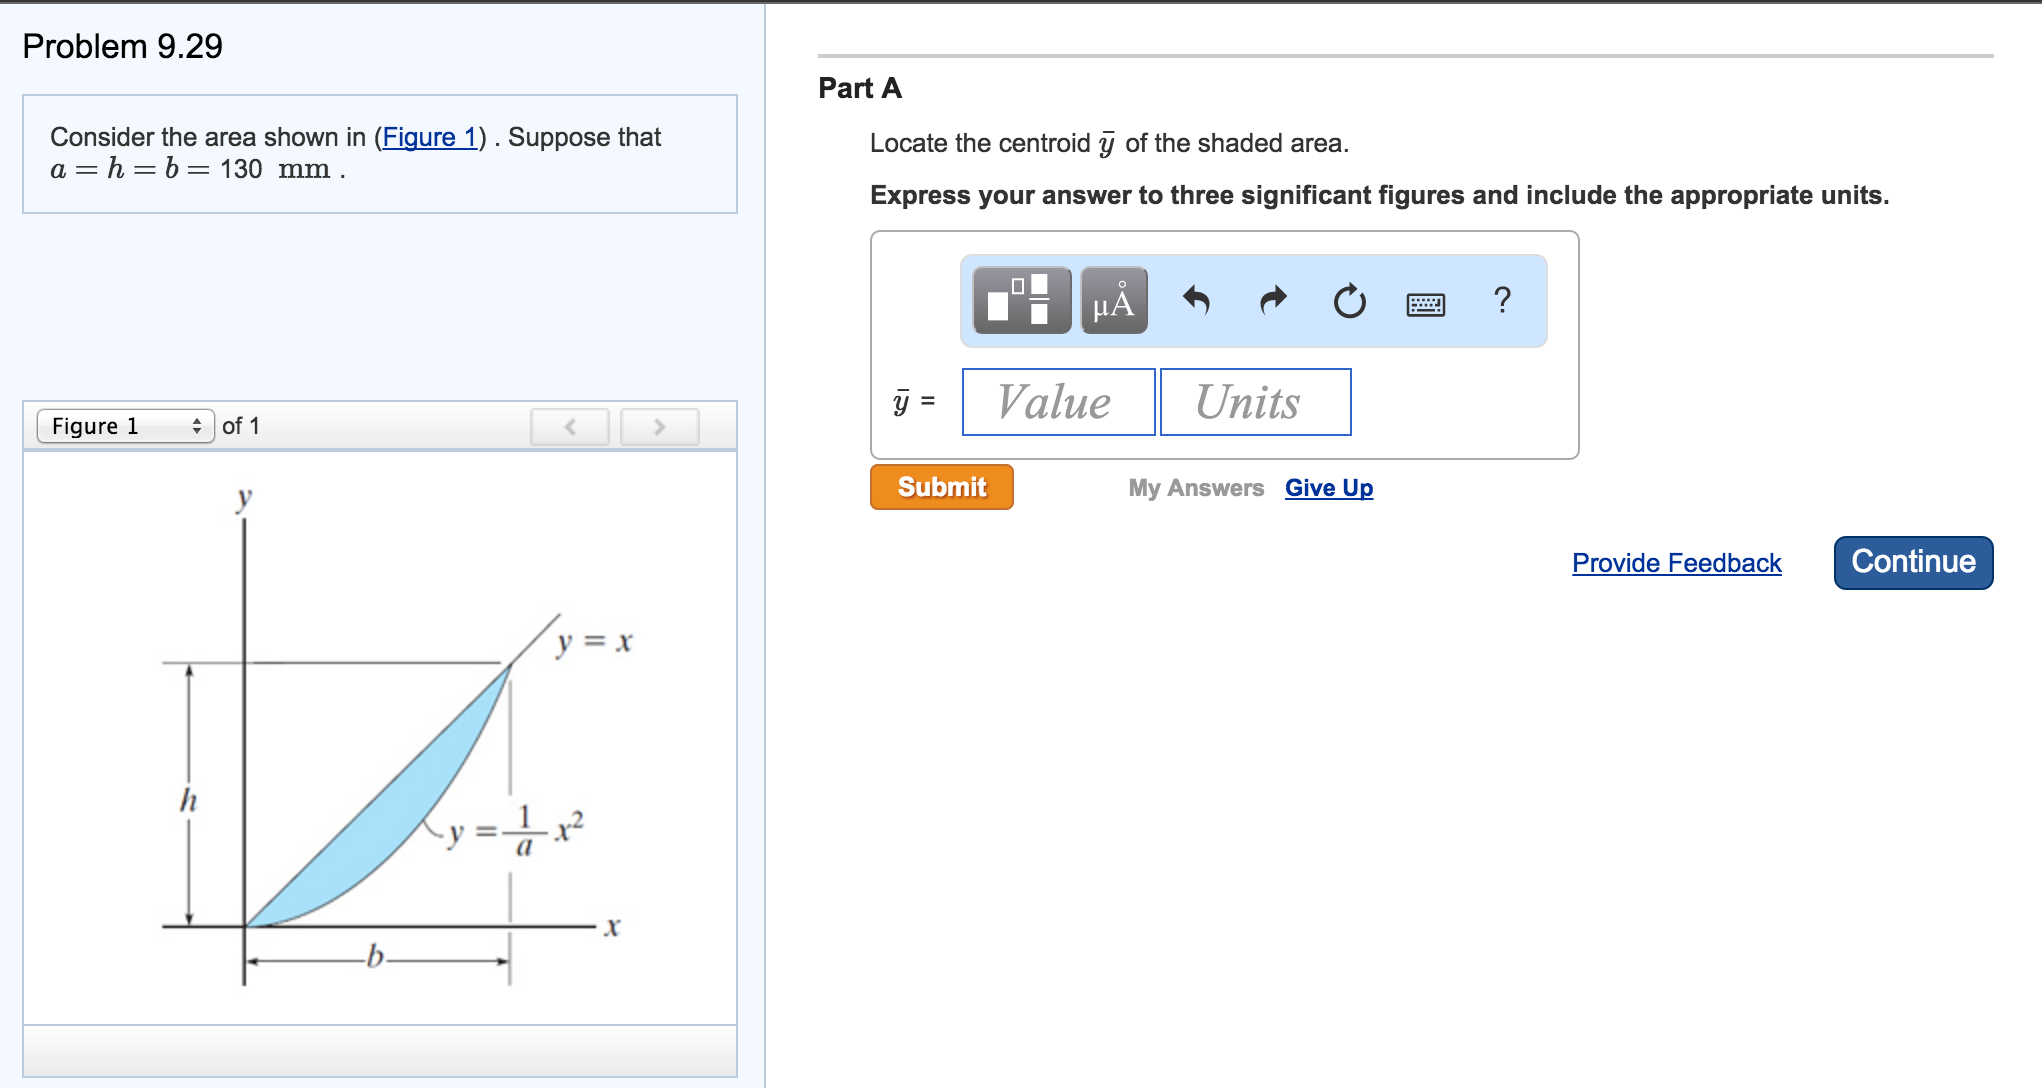Viewport: 2042px width, 1088px height.
Task: Open the math templates button
Action: coord(1021,300)
